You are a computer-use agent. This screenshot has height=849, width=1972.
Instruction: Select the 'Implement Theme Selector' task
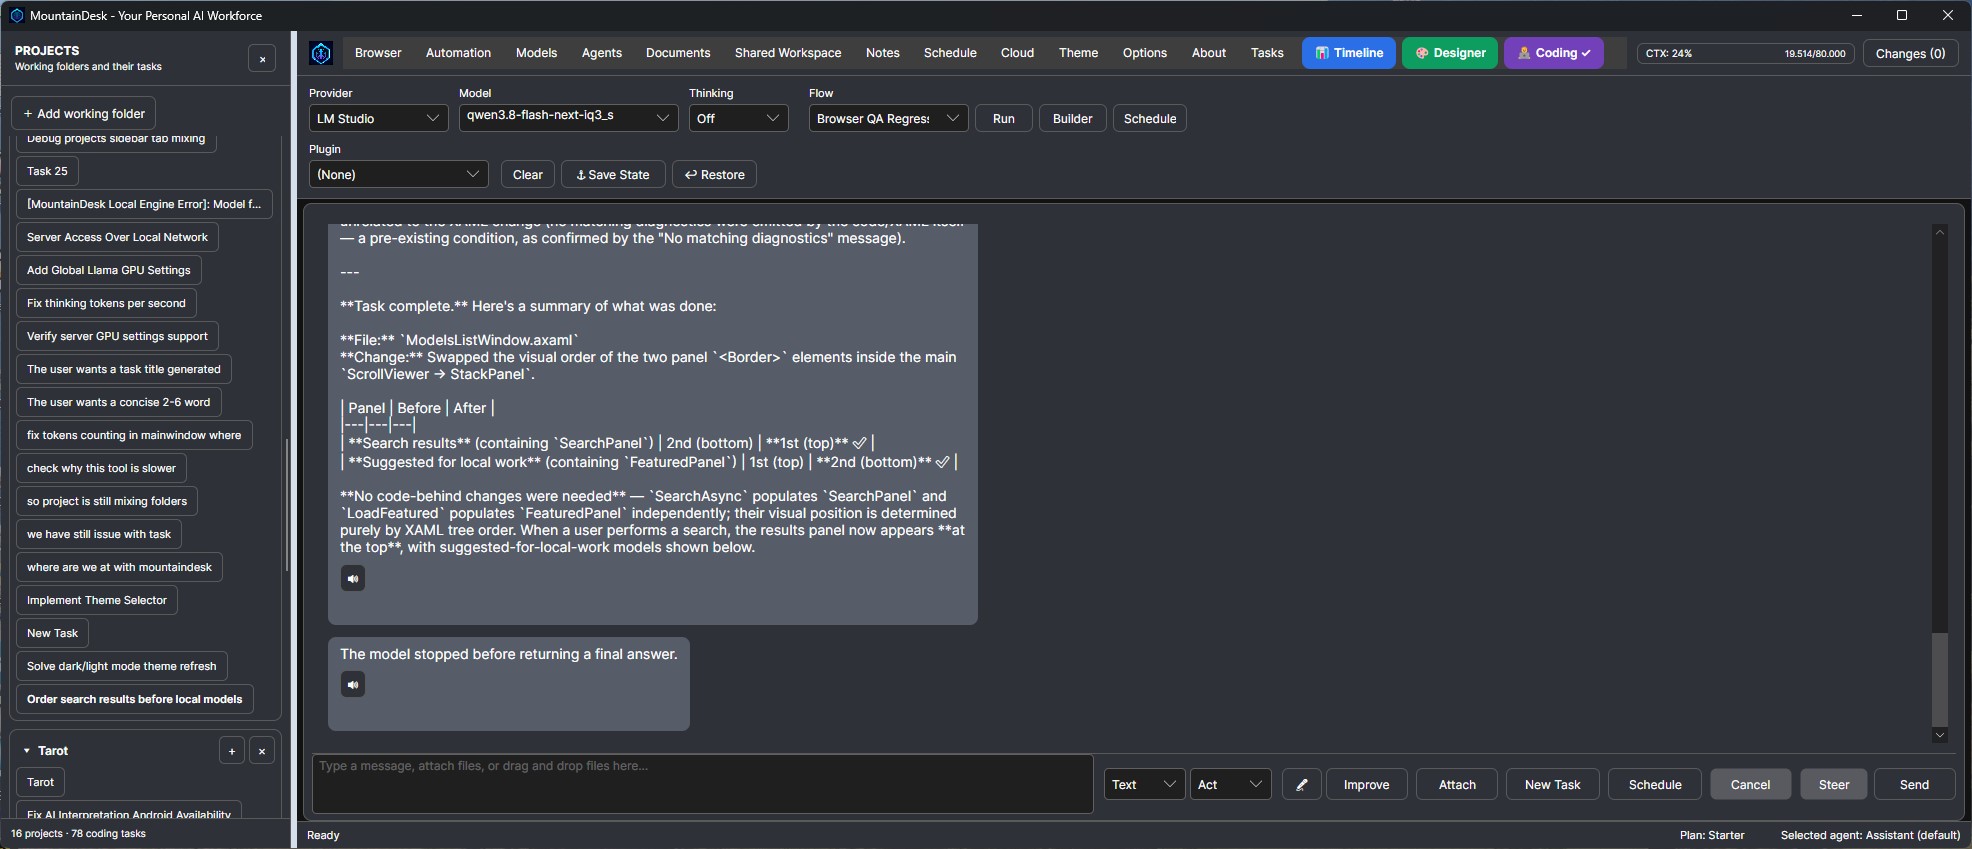tap(97, 600)
